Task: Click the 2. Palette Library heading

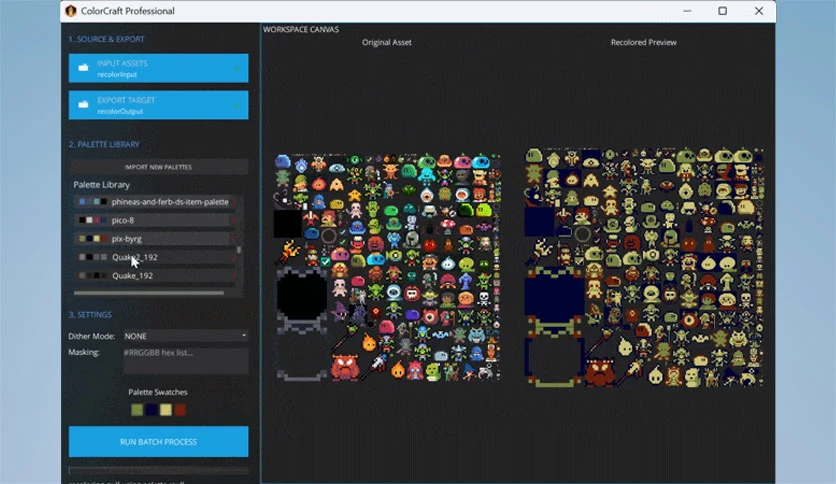Action: coord(104,144)
